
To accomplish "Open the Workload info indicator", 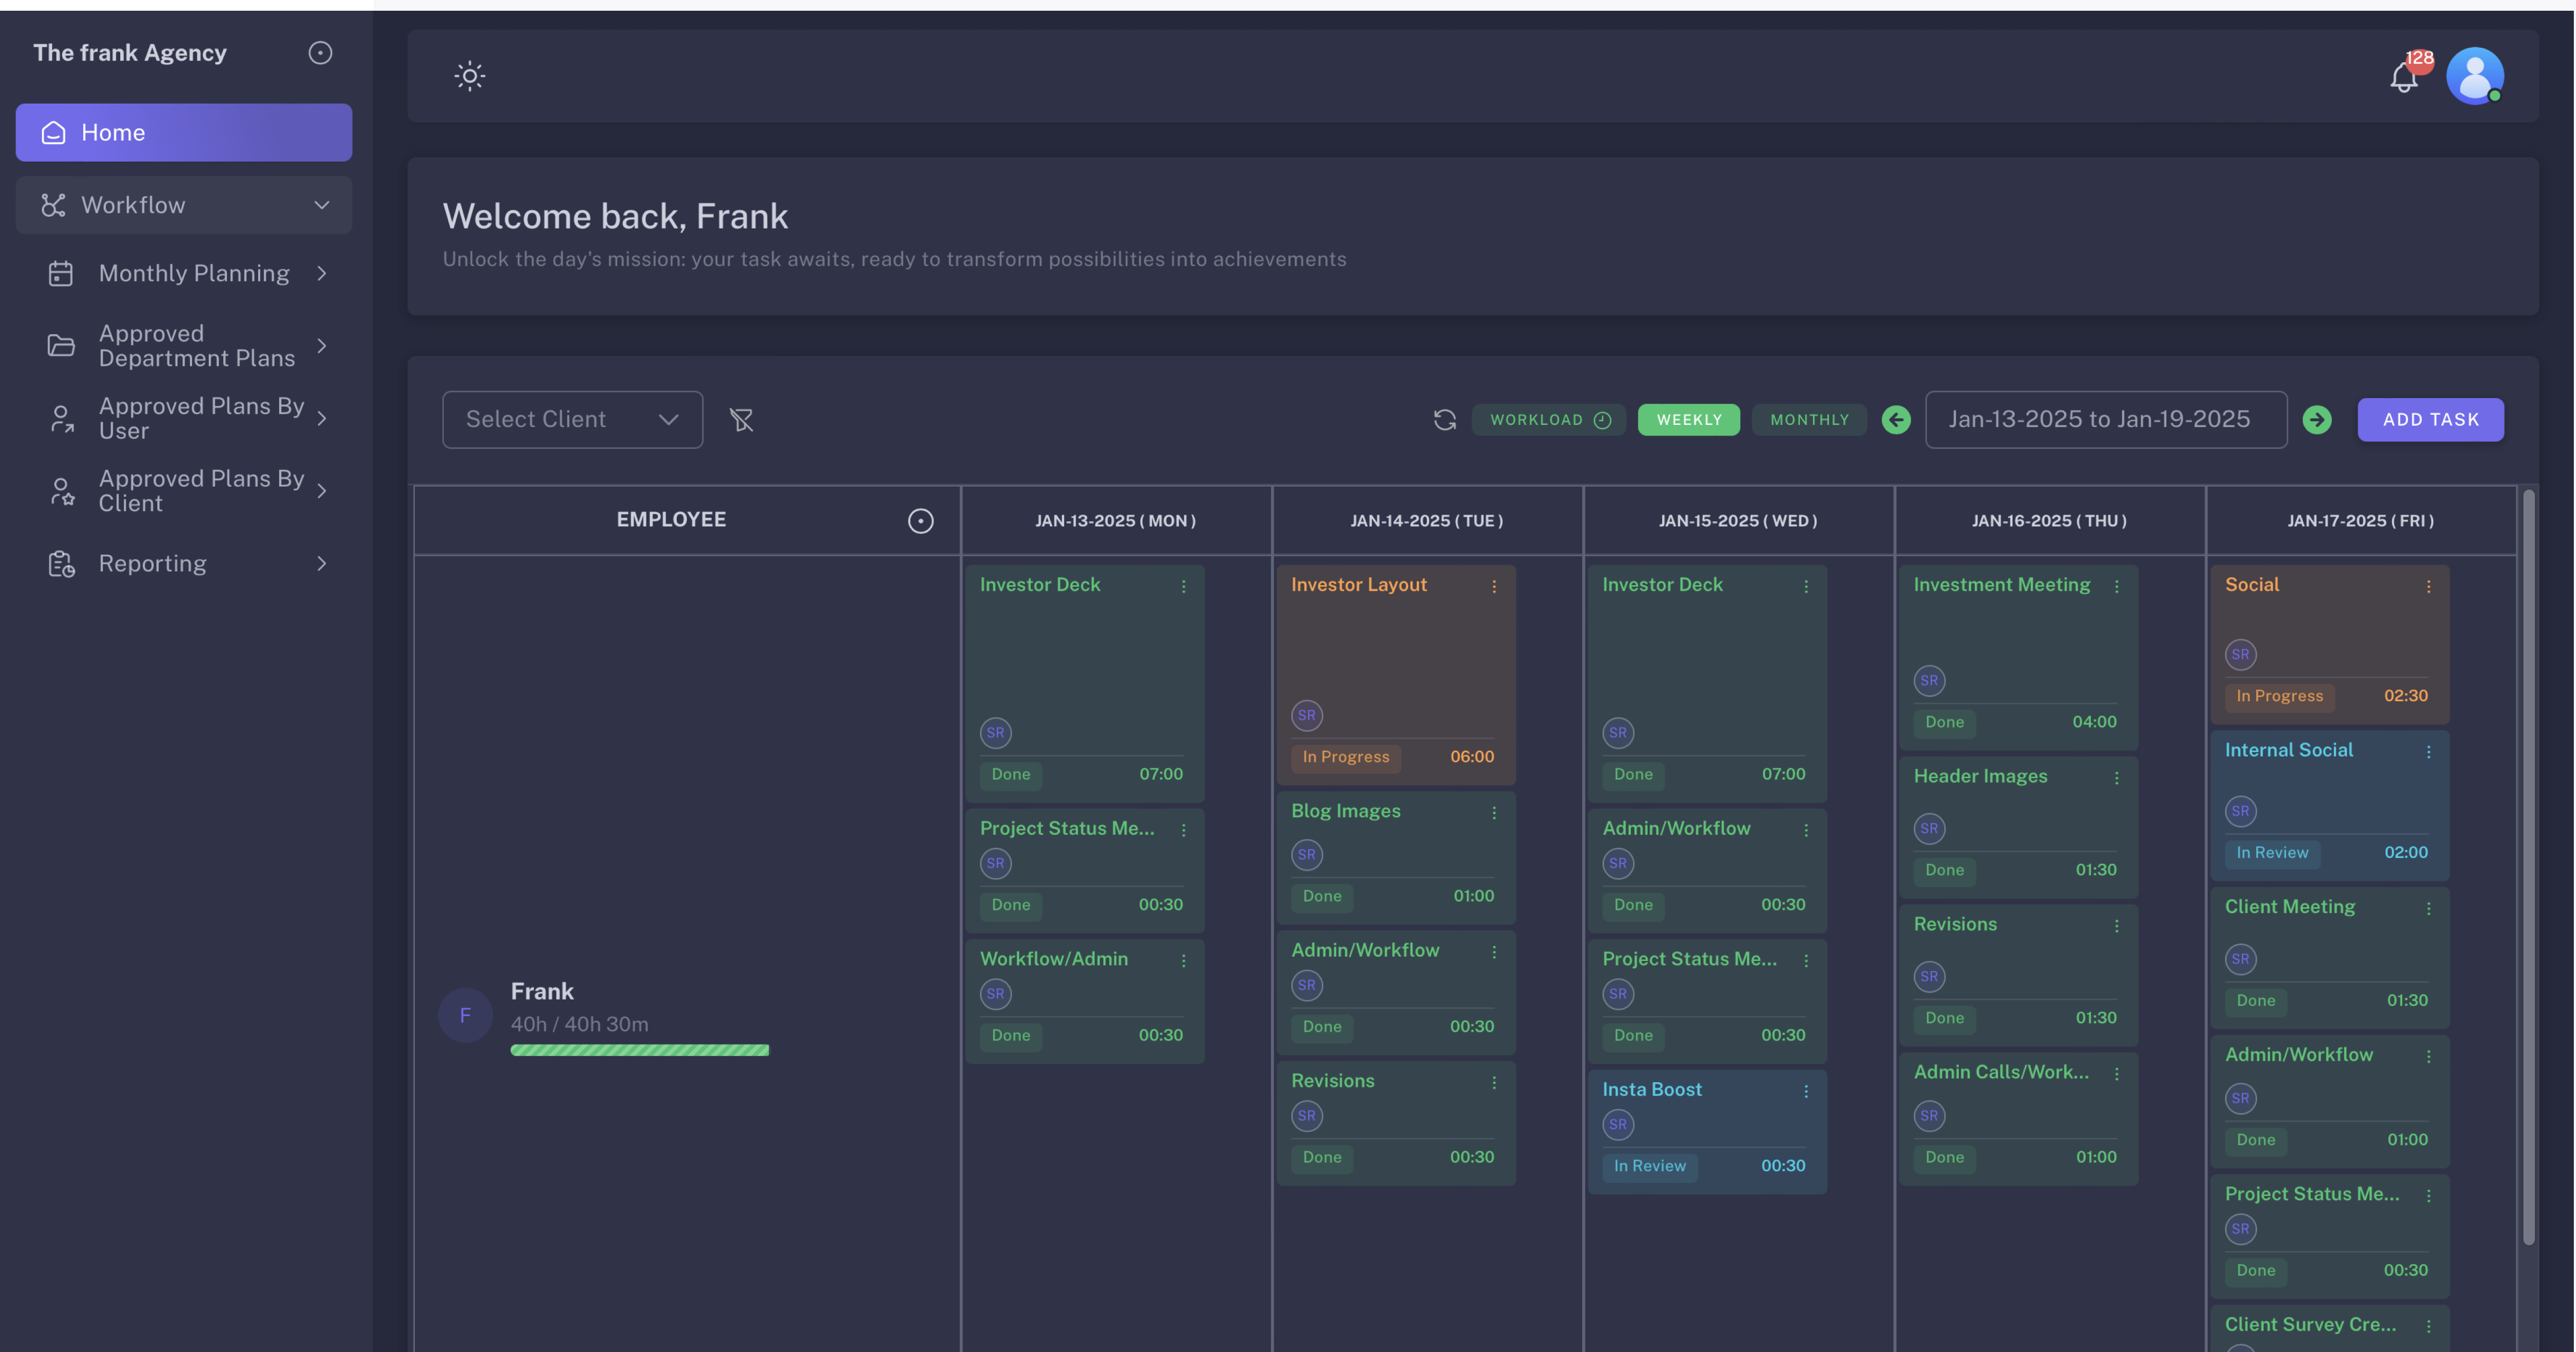I will [x=1604, y=419].
